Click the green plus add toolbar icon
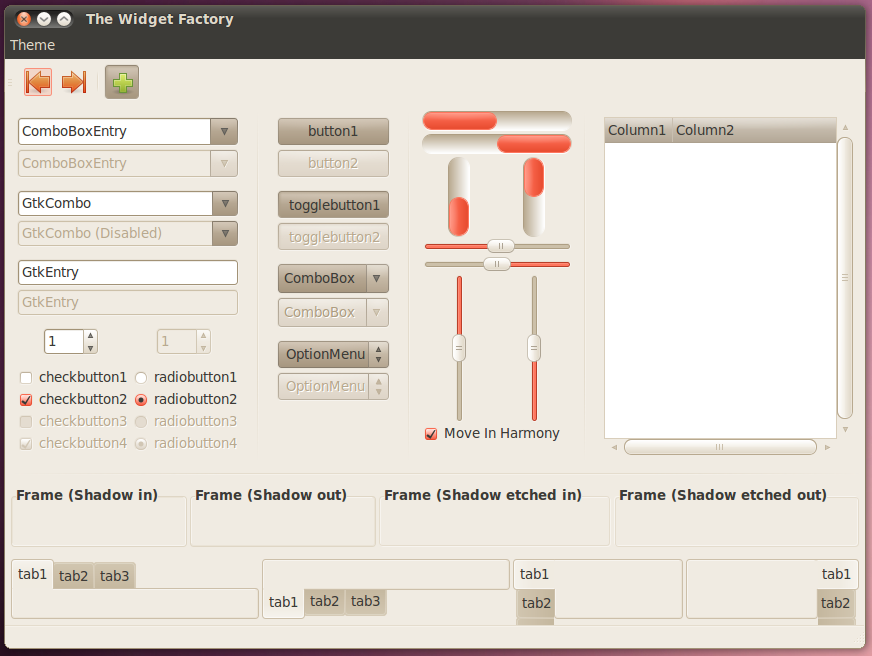The height and width of the screenshot is (656, 872). click(122, 82)
